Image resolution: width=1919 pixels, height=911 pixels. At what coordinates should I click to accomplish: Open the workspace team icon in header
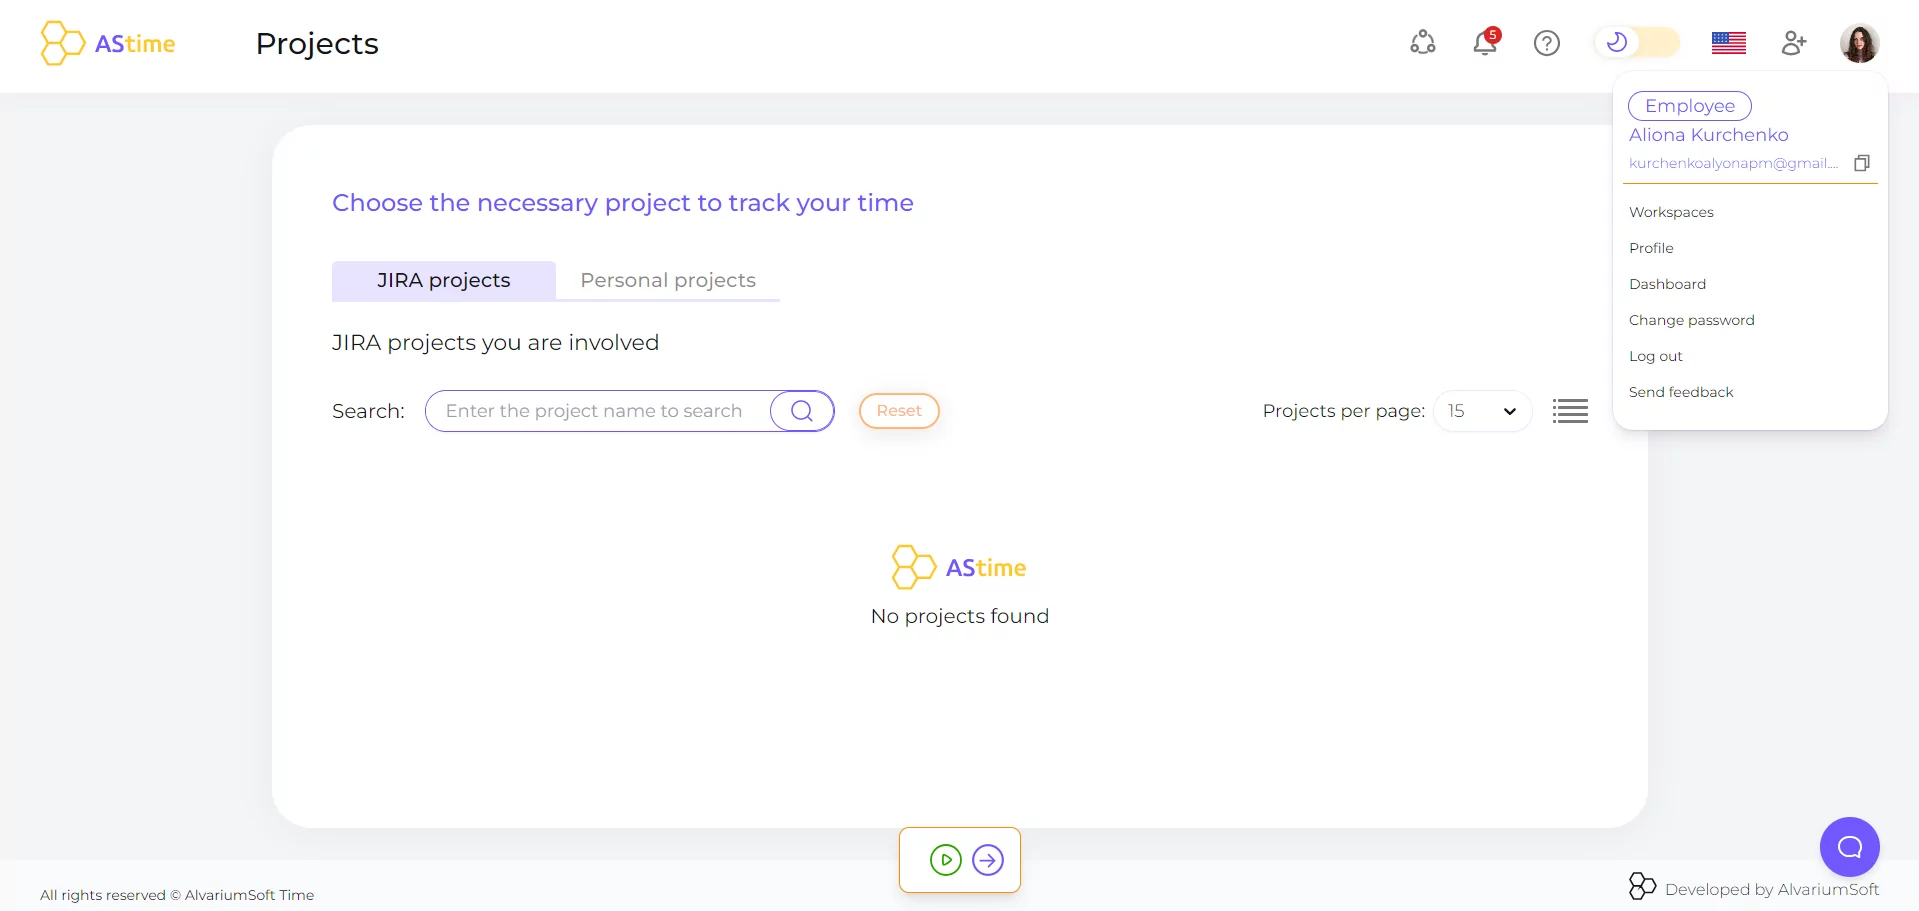coord(1423,43)
